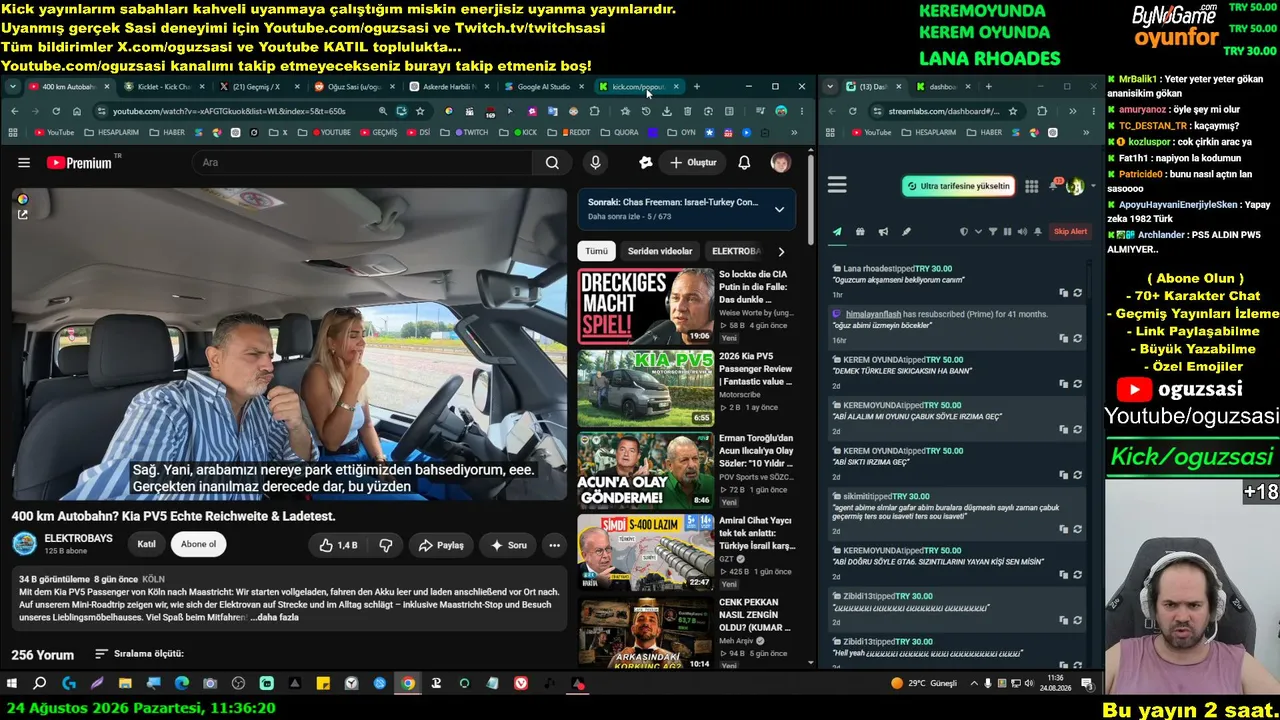Viewport: 1280px width, 720px height.
Task: Open more actions menu beside Soru
Action: pos(554,545)
